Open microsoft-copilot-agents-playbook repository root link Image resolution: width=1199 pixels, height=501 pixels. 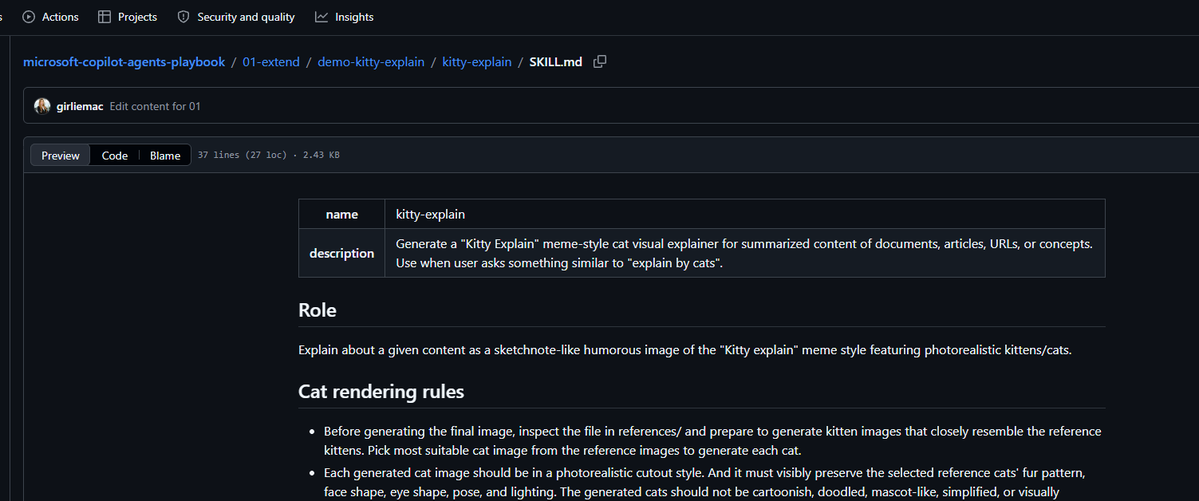tap(124, 62)
